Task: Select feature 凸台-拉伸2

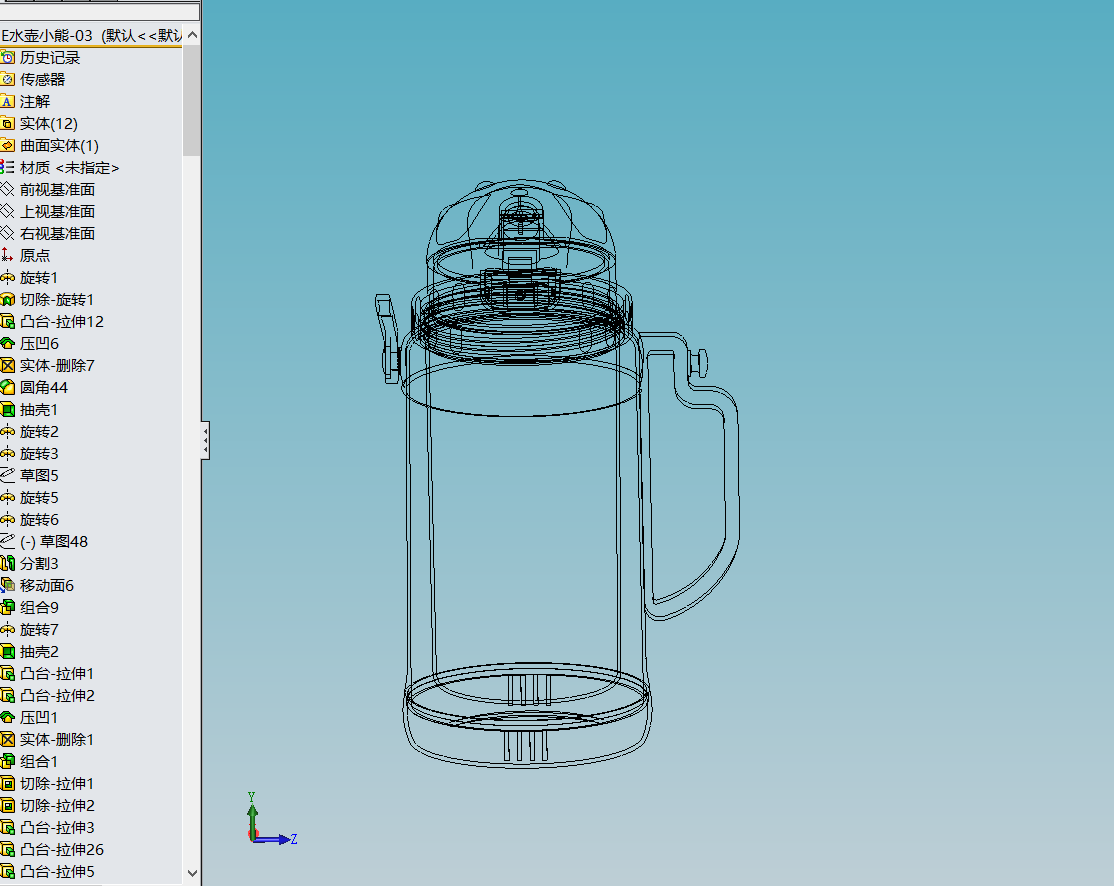Action: (x=57, y=696)
